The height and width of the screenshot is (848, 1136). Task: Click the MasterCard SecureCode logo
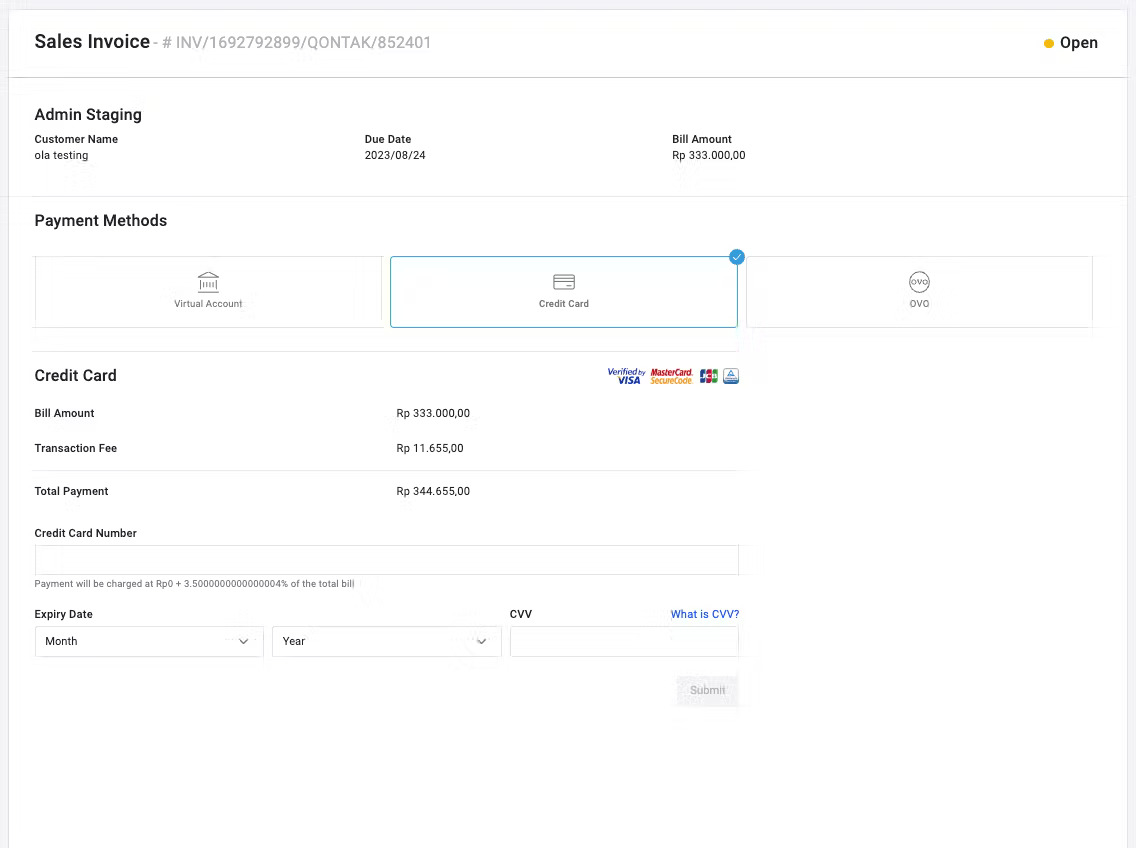coord(671,376)
